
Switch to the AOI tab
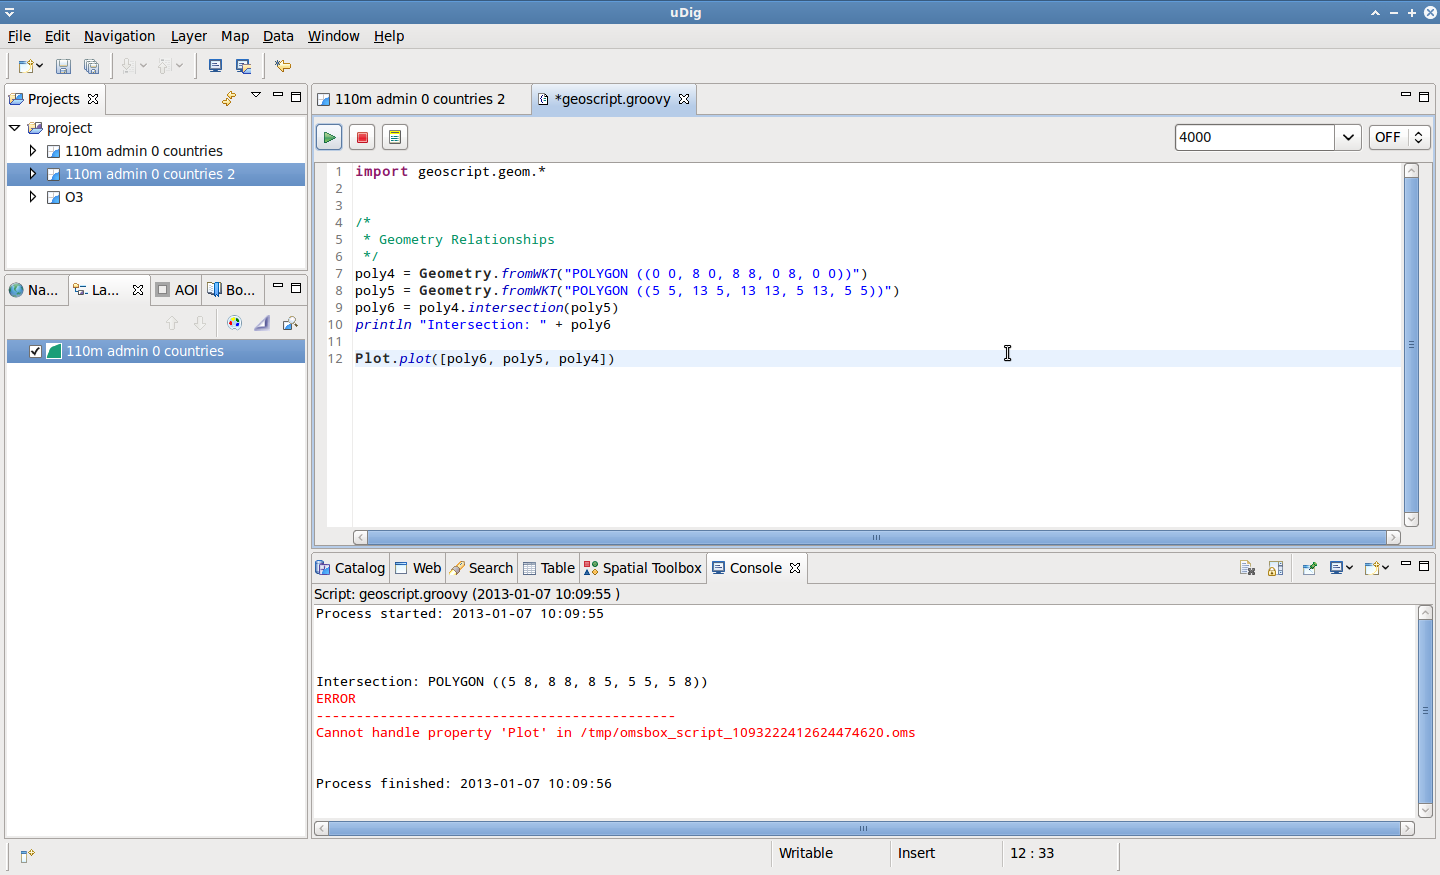click(177, 290)
